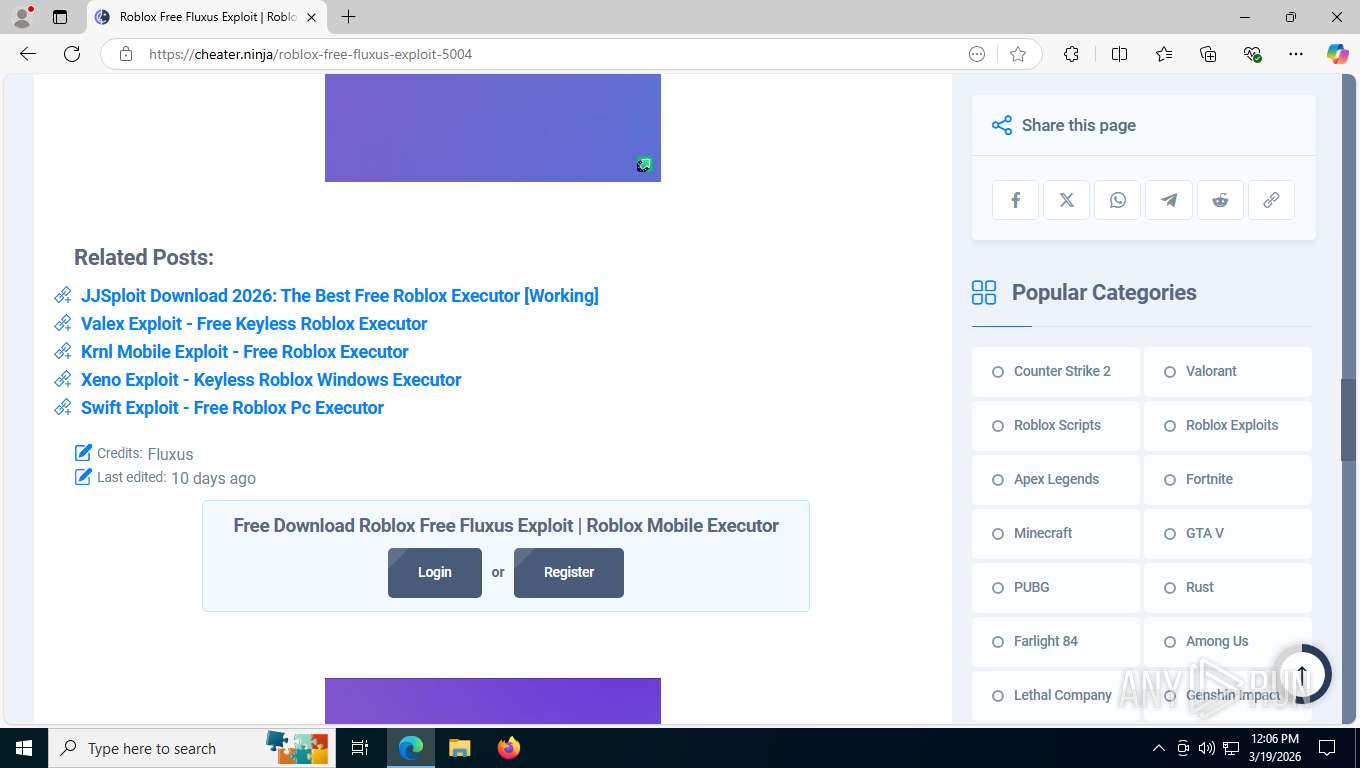Open Swift Exploit Pc Executor post

click(232, 408)
